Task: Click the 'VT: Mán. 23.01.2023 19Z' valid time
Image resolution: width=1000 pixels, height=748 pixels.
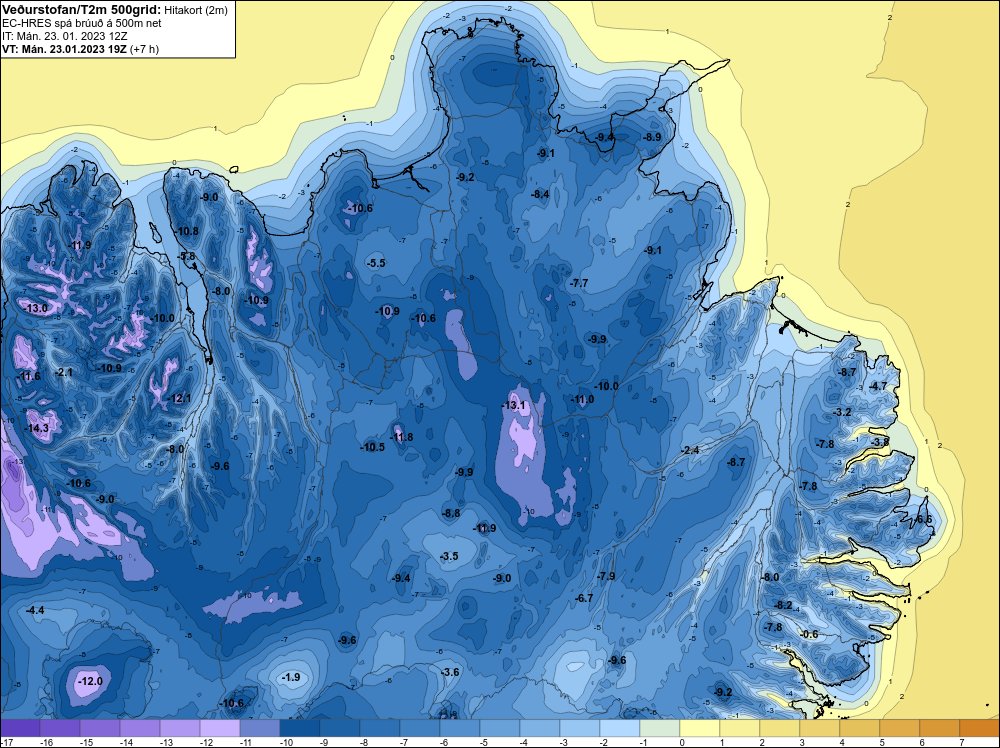Action: (x=64, y=49)
